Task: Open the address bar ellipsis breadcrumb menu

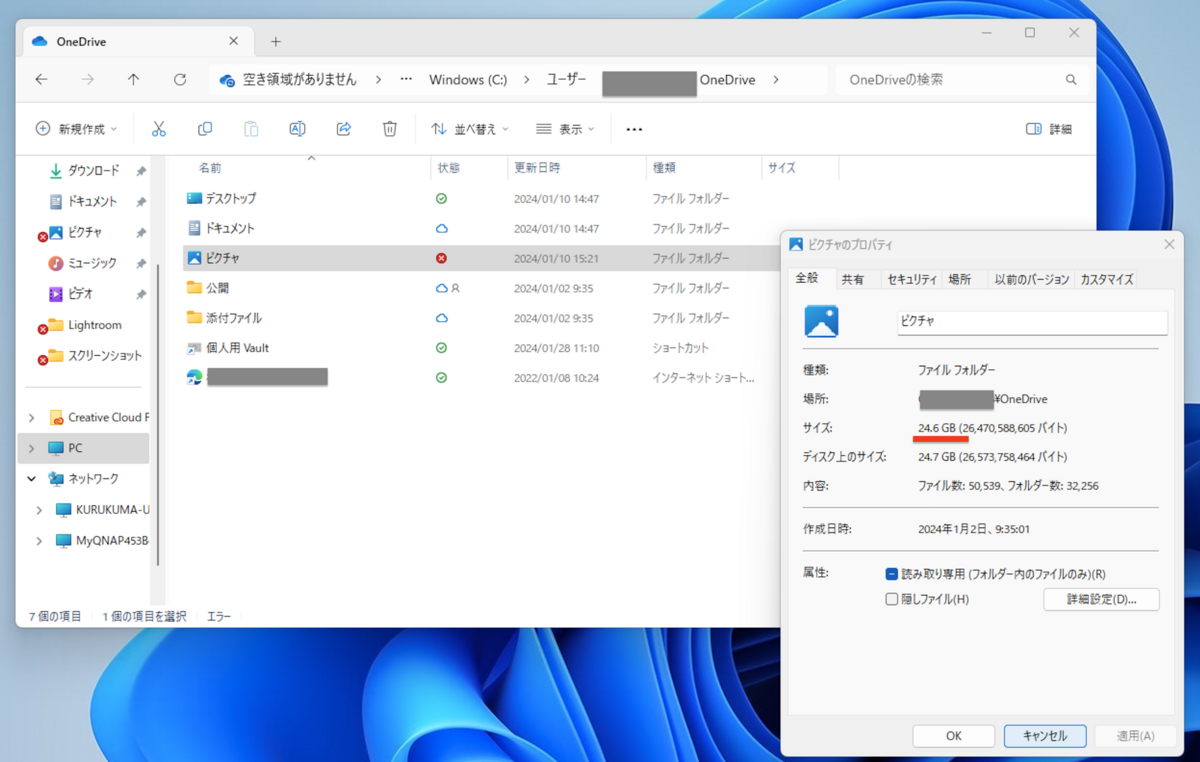Action: (x=406, y=80)
